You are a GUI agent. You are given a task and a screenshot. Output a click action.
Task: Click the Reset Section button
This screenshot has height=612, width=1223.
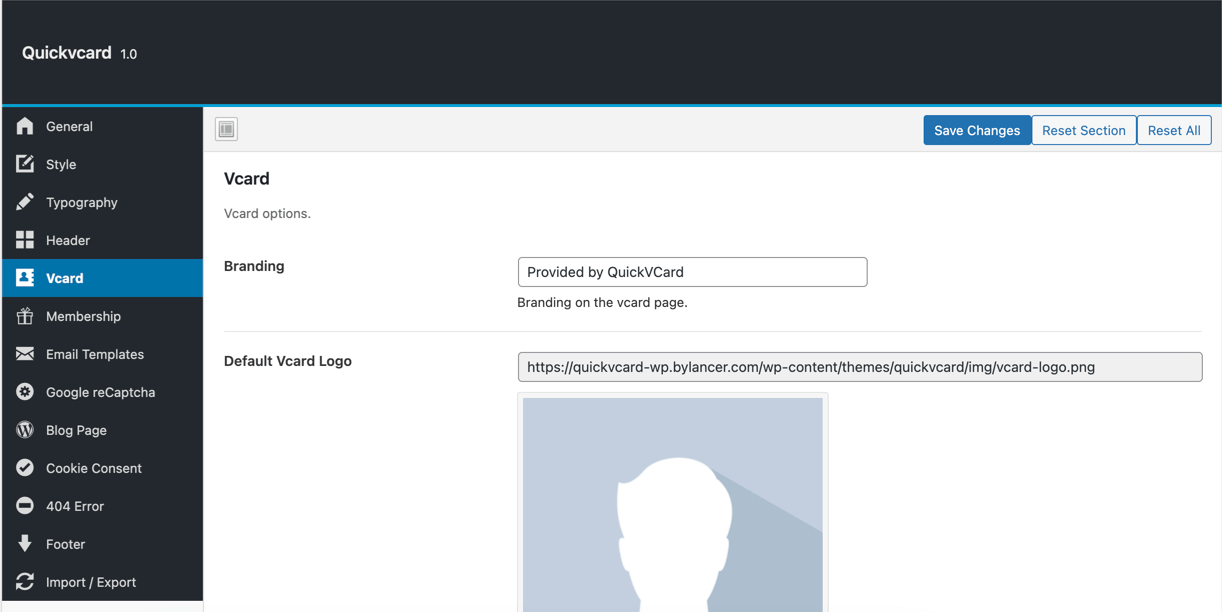coord(1083,130)
